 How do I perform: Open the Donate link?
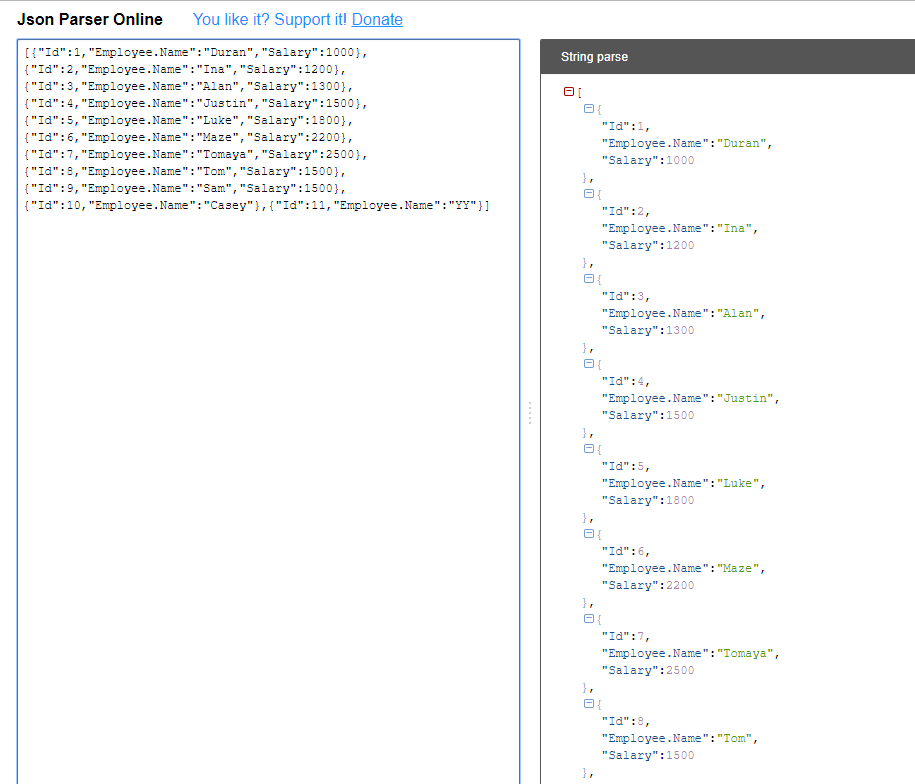377,19
